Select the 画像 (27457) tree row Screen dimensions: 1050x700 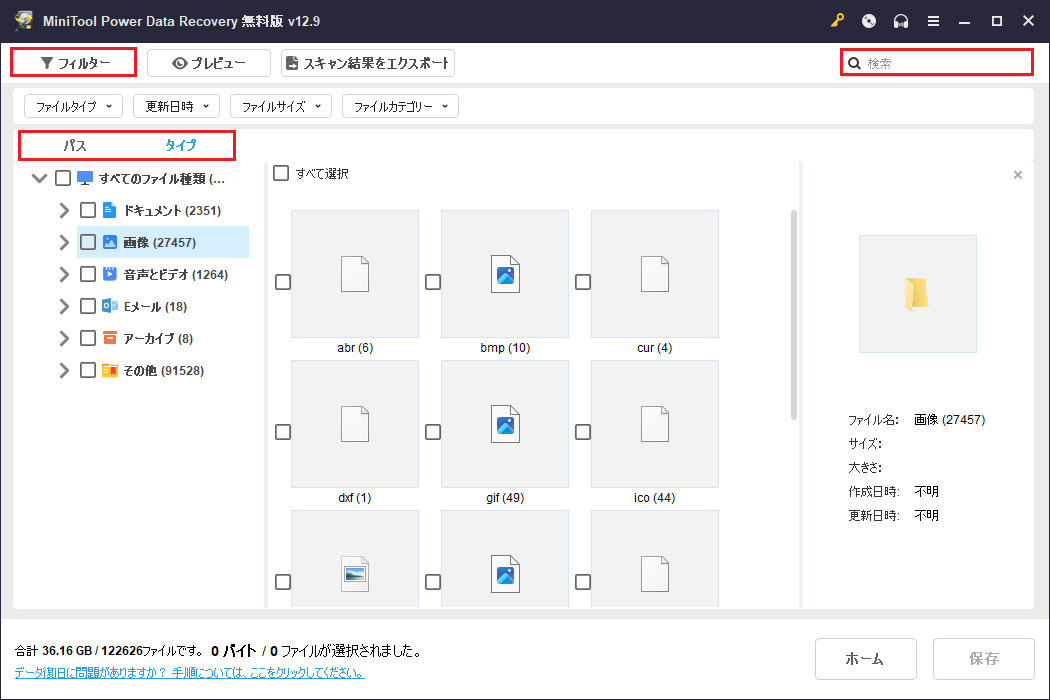tap(163, 242)
